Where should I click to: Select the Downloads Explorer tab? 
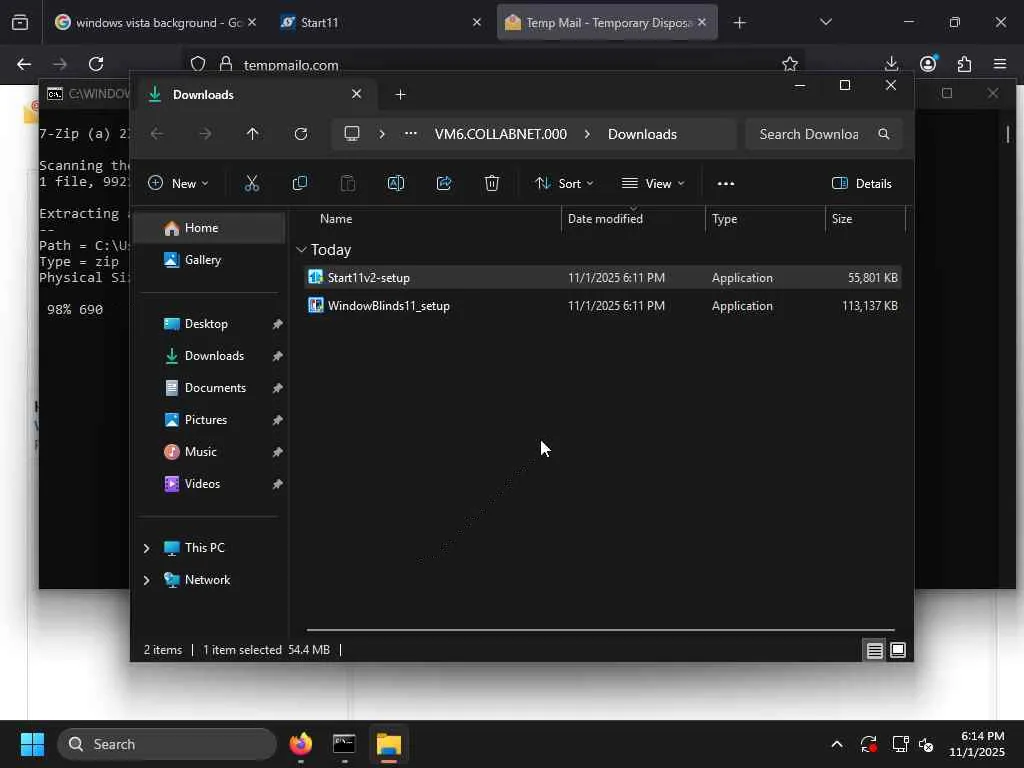click(x=255, y=95)
